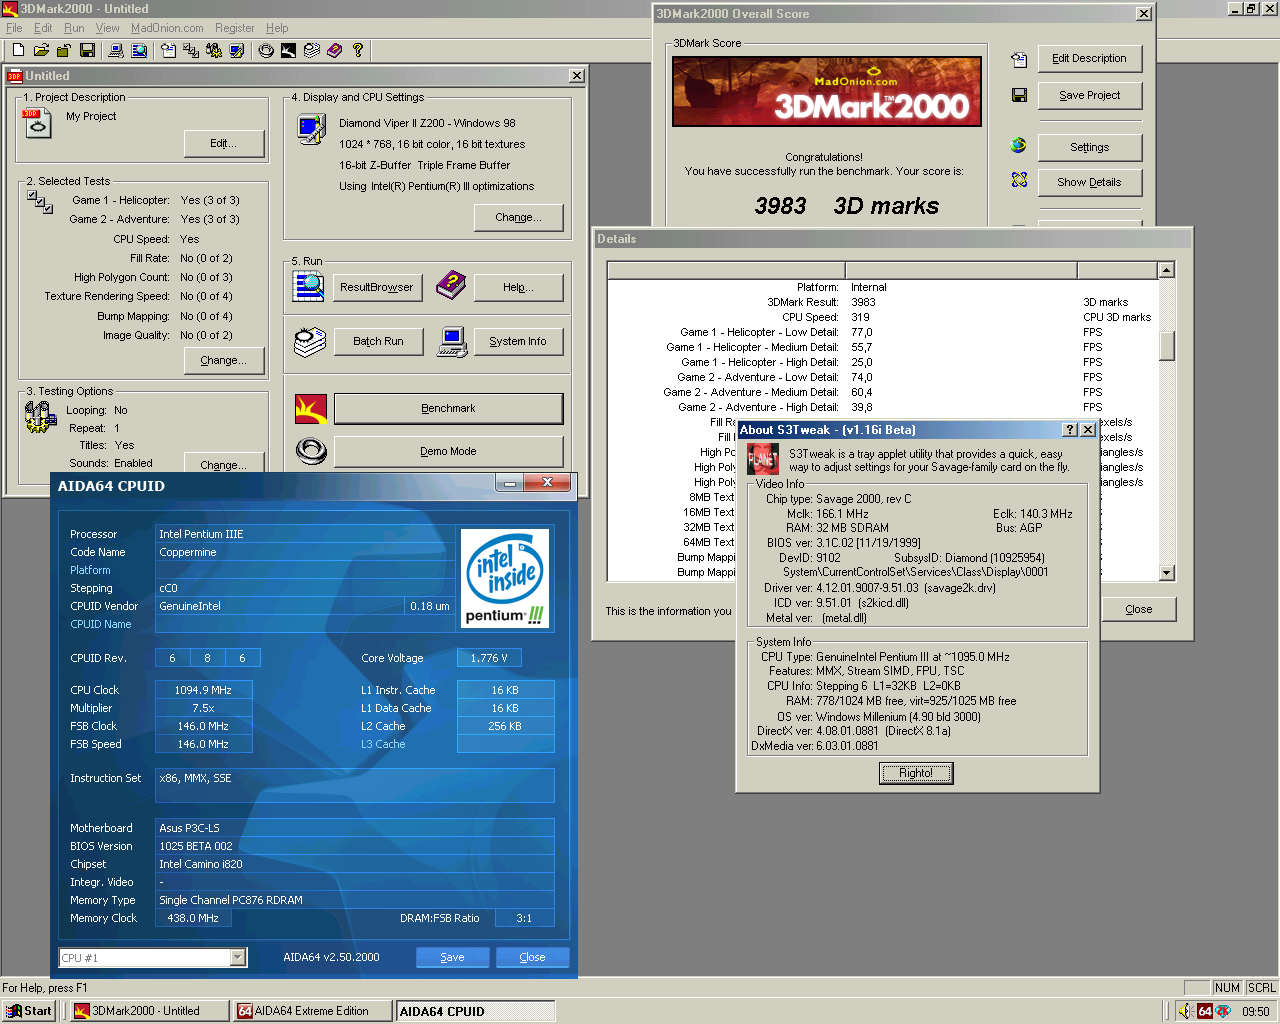
Task: Switch to the 3DMark2000 - Untitled taskbar button
Action: 150,1011
